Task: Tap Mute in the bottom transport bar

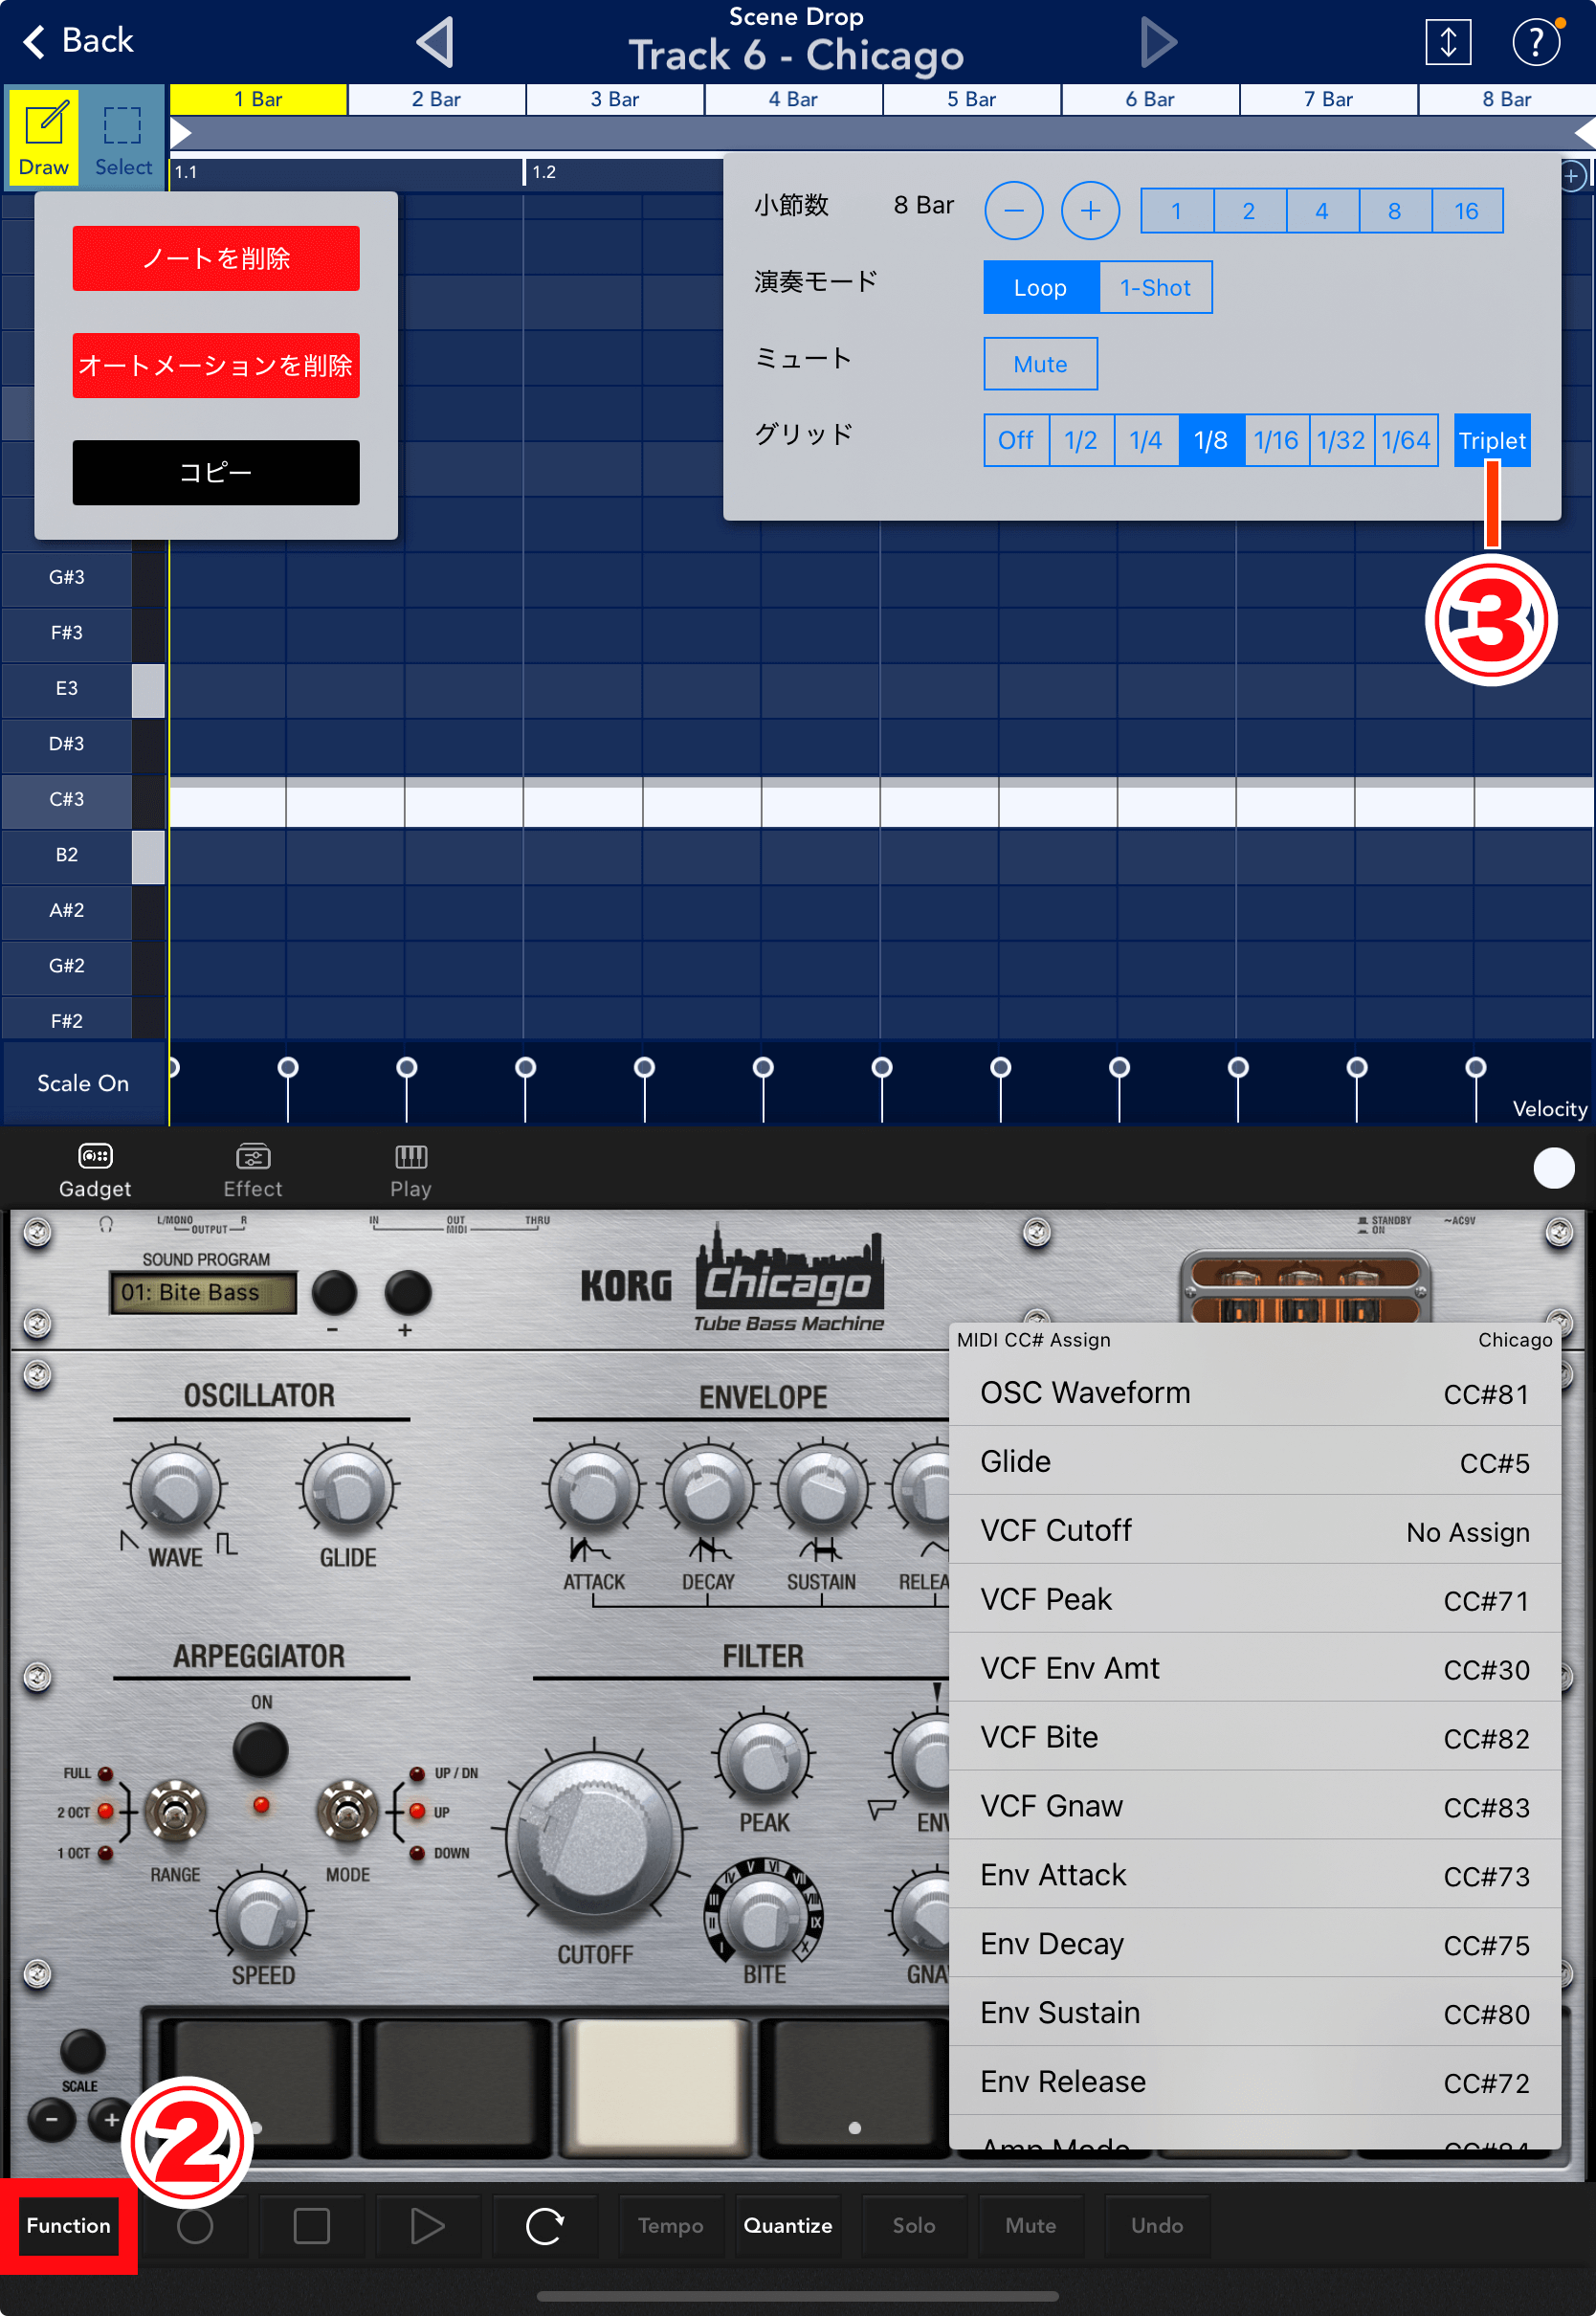Action: point(1031,2225)
